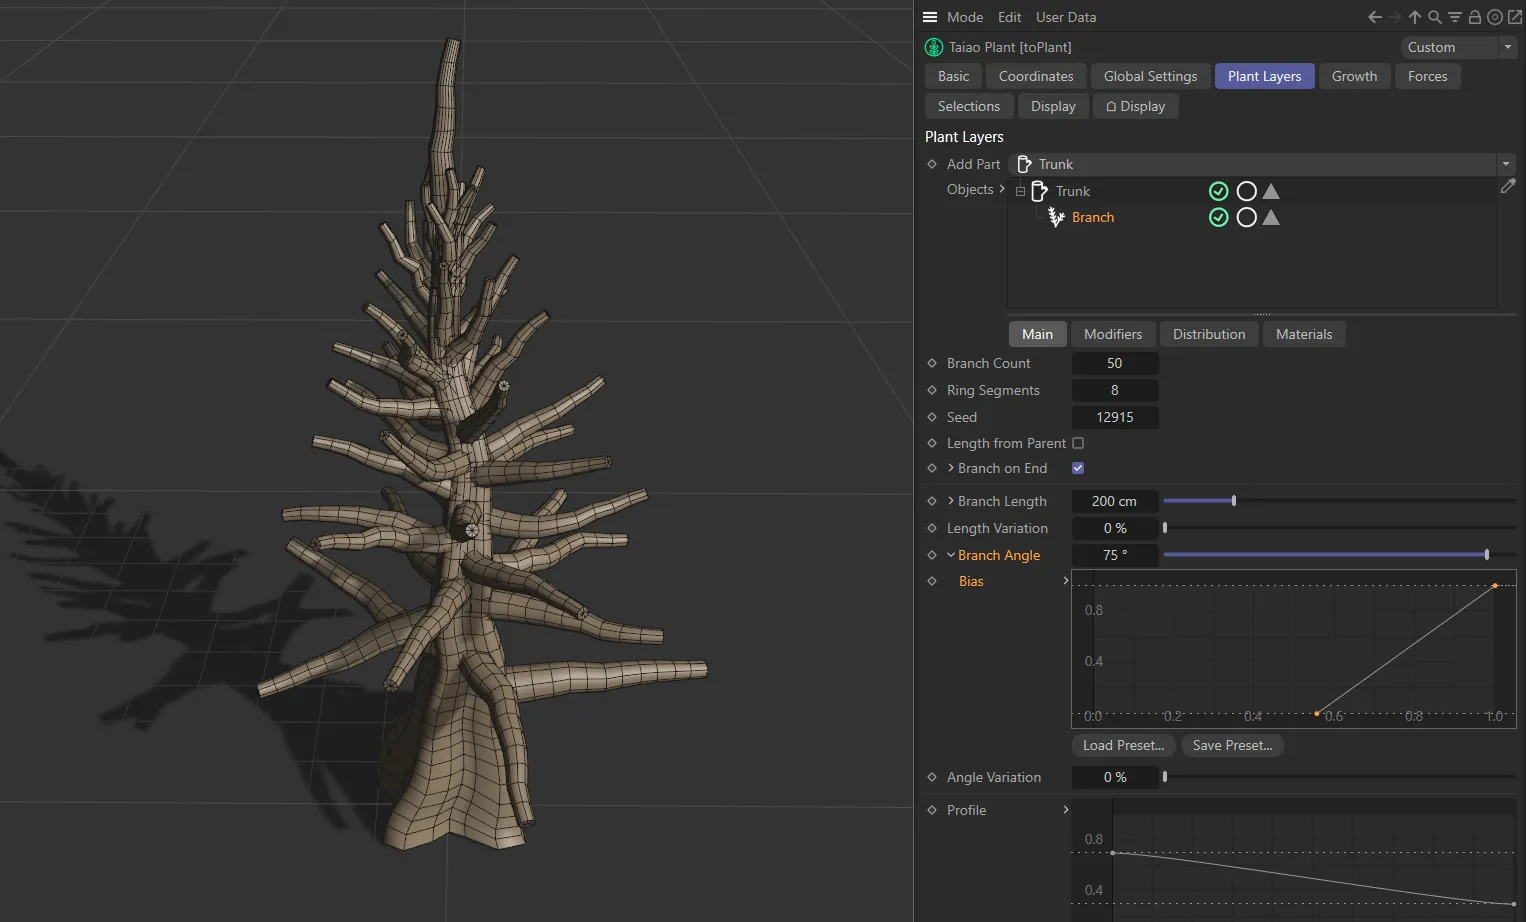
Task: Click the filter icon in the top toolbar
Action: pyautogui.click(x=1454, y=17)
